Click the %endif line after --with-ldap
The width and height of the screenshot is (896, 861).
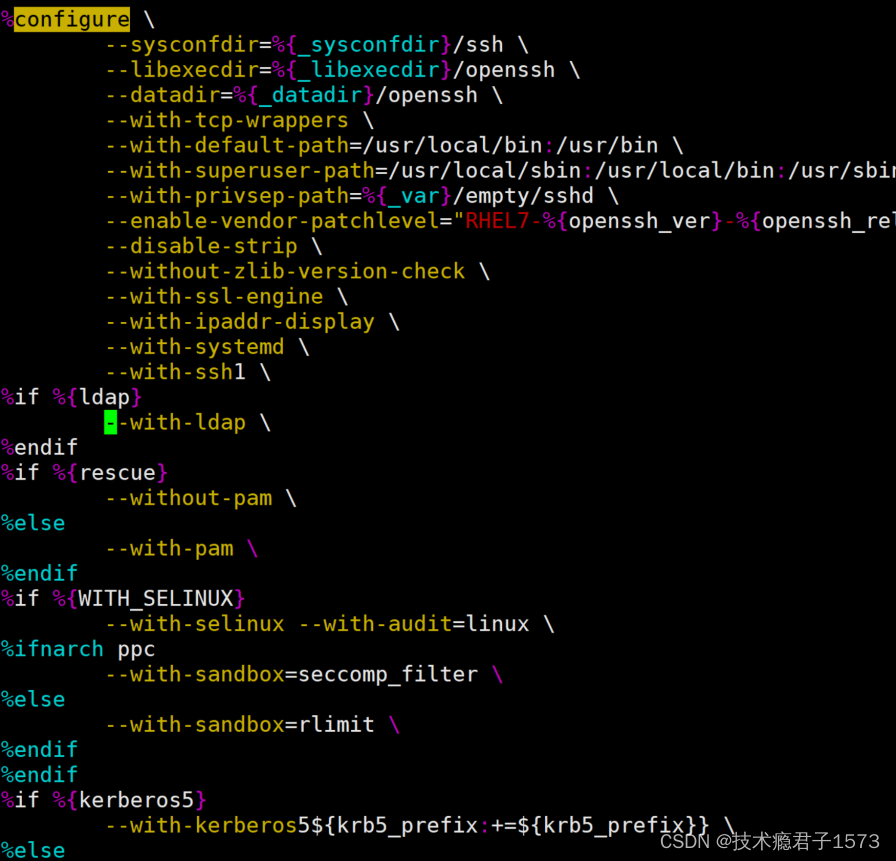tap(39, 447)
